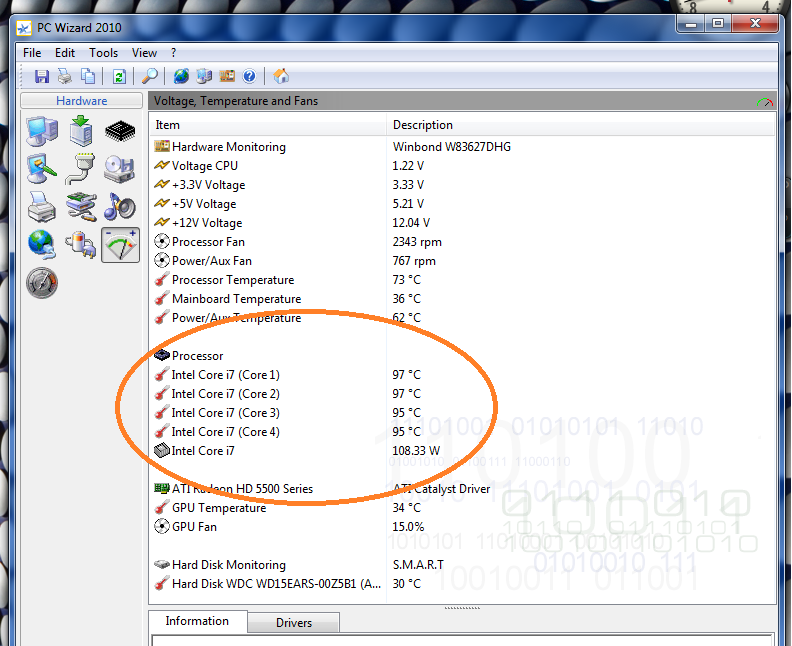Open the Edit menu

[65, 53]
